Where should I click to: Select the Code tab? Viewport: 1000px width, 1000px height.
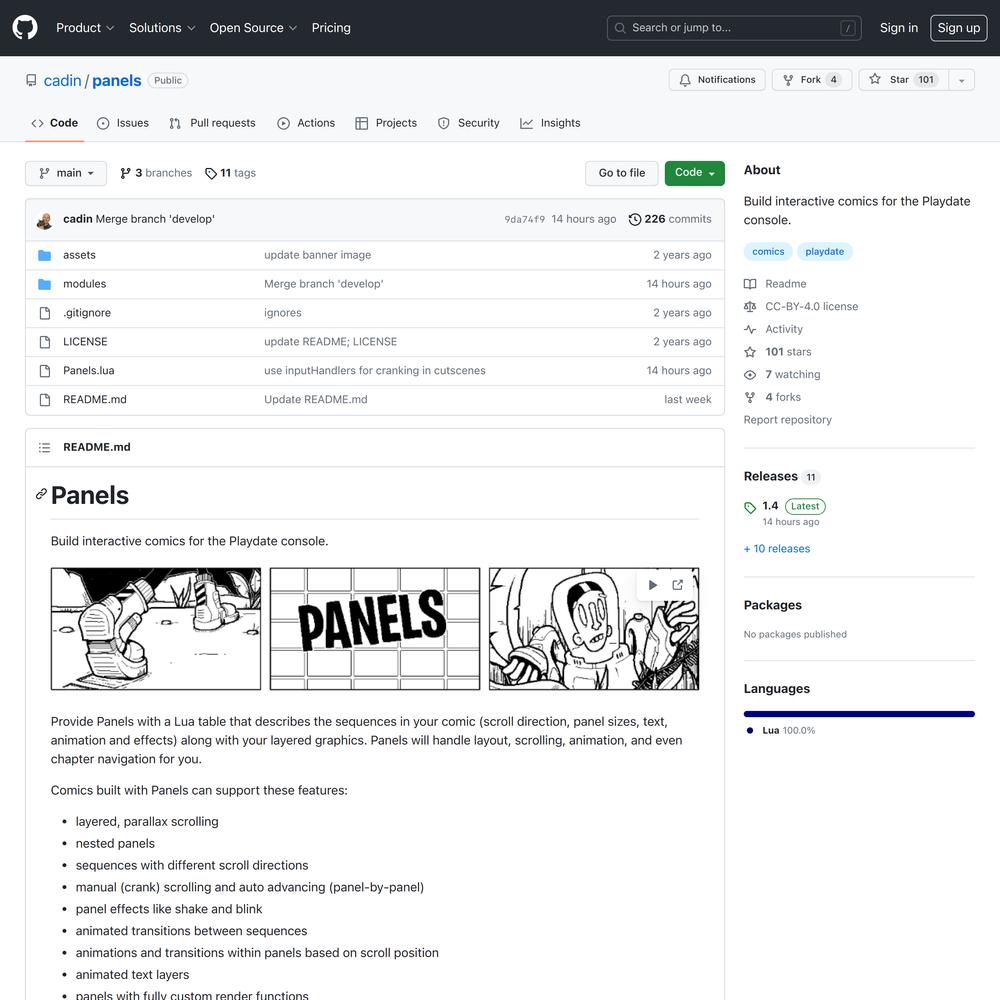click(55, 123)
